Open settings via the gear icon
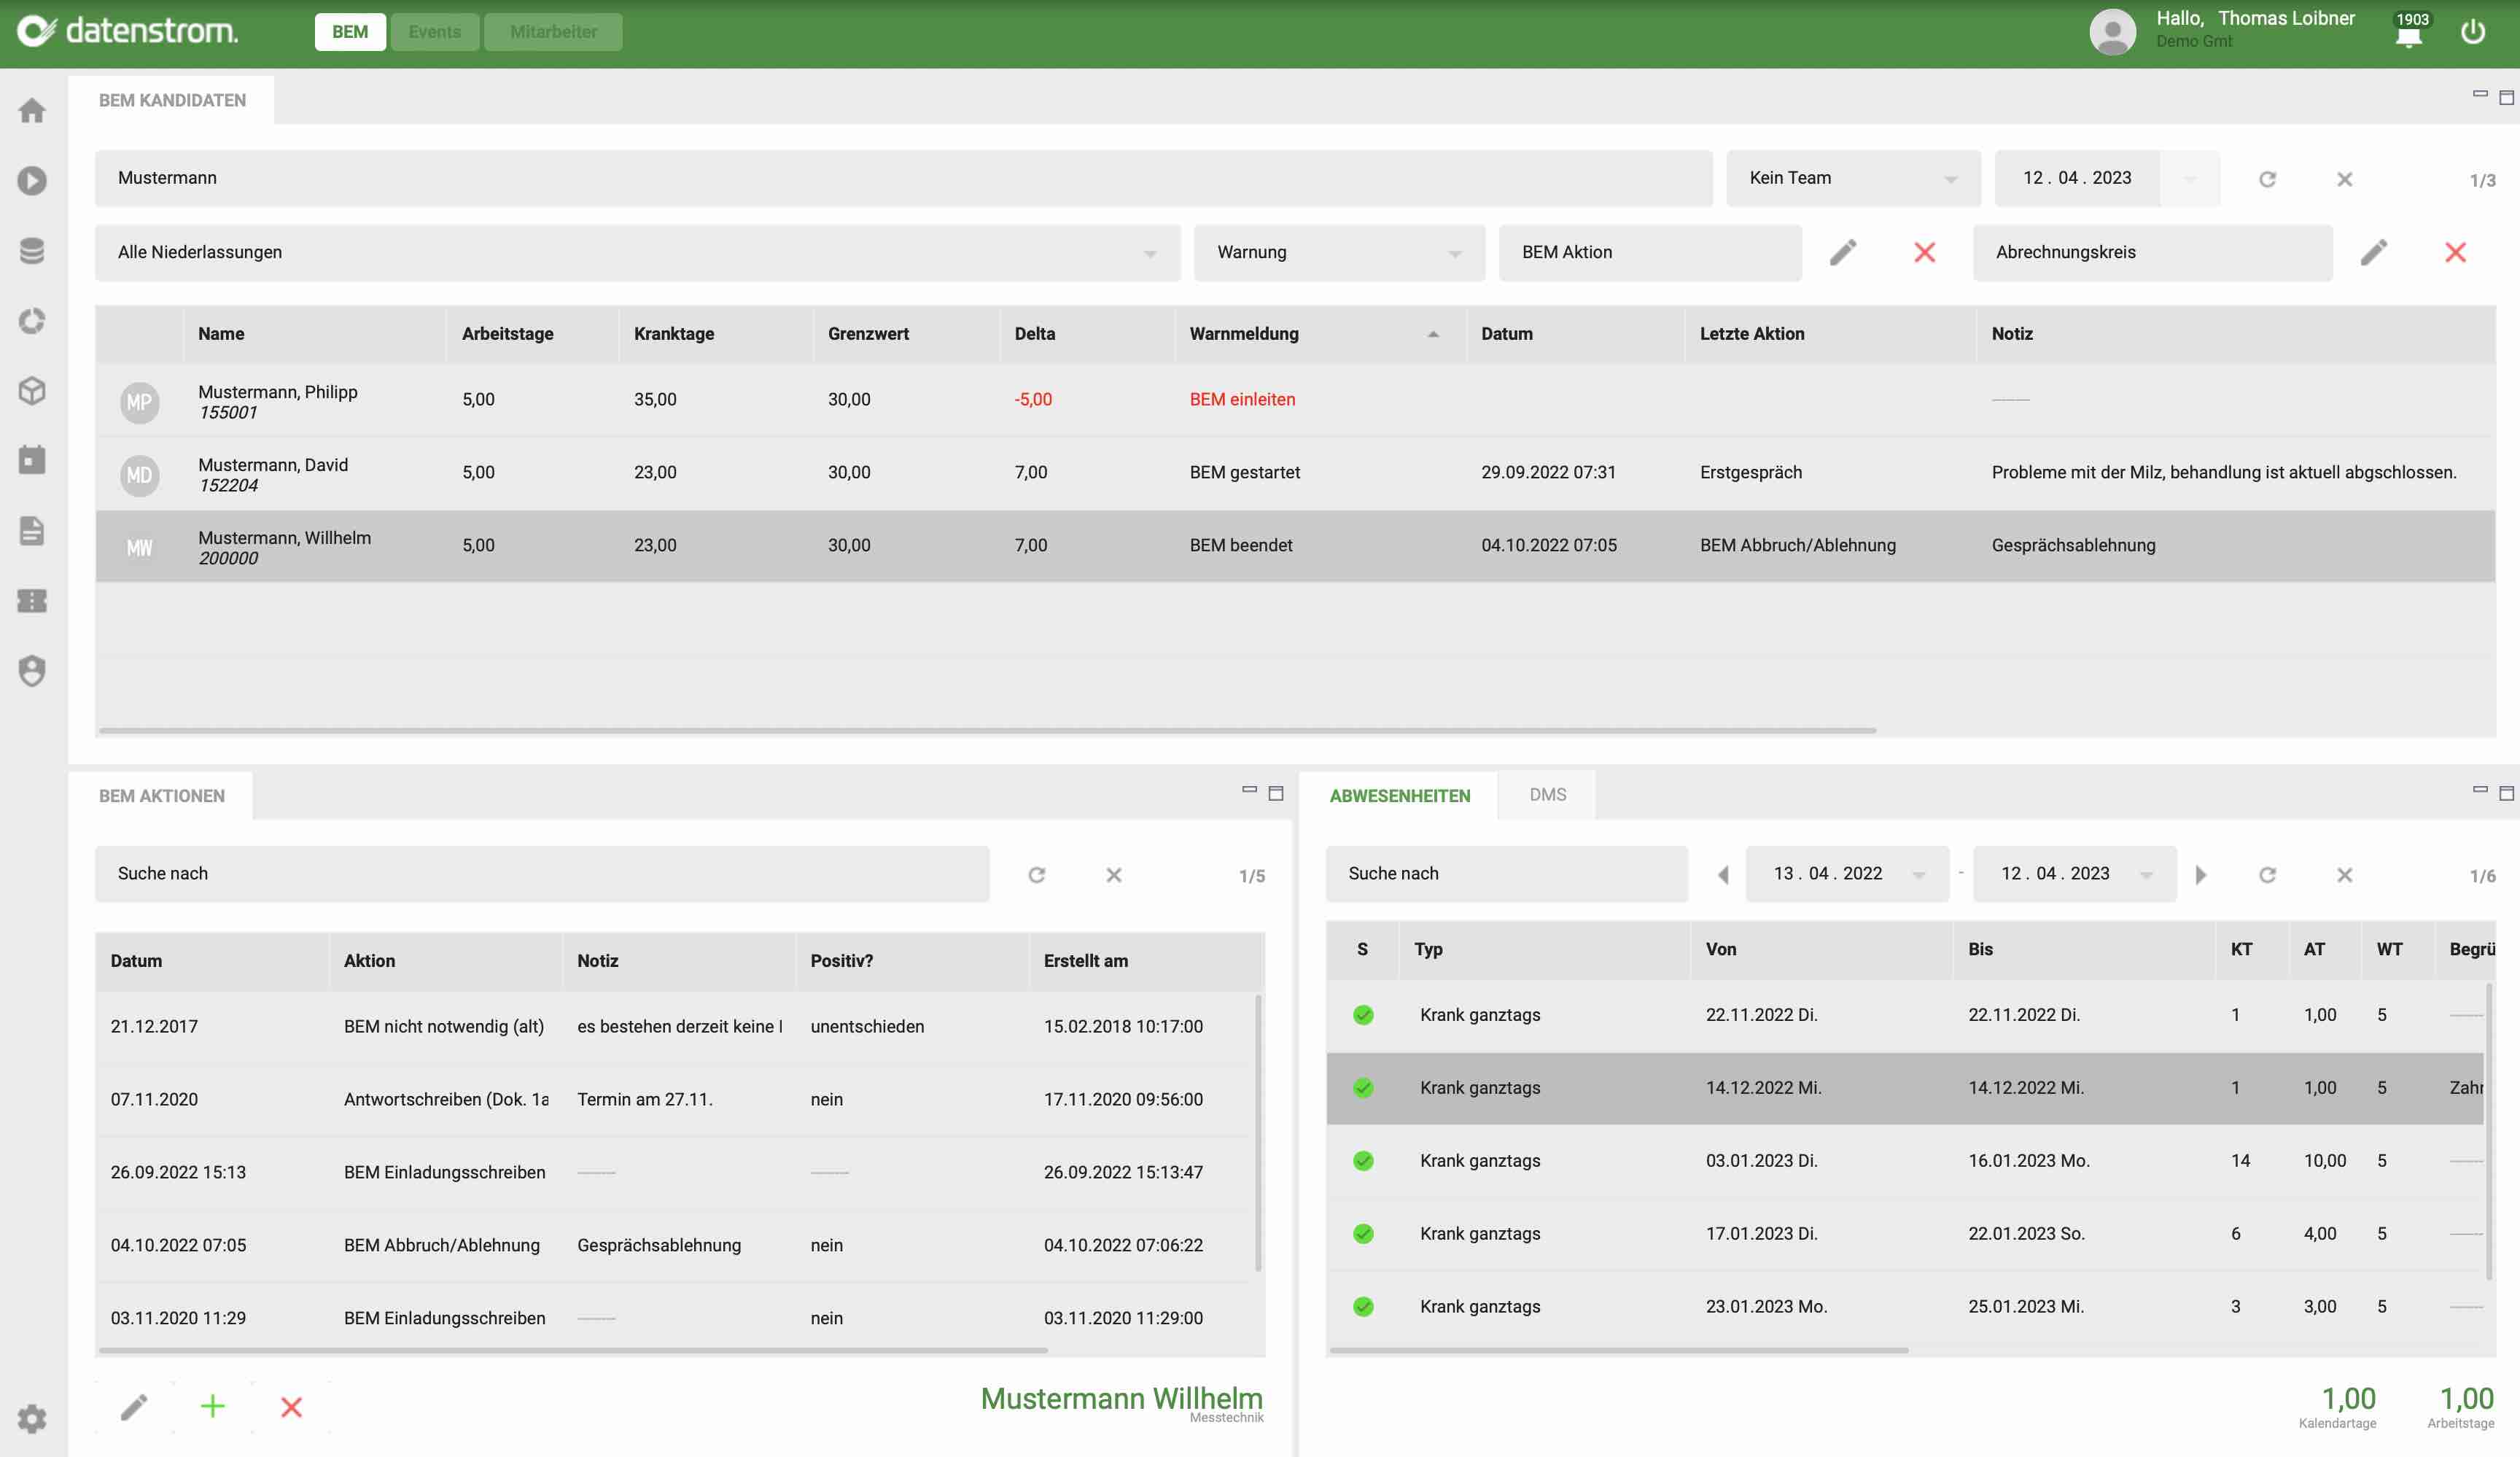The height and width of the screenshot is (1457, 2520). pyautogui.click(x=33, y=1418)
